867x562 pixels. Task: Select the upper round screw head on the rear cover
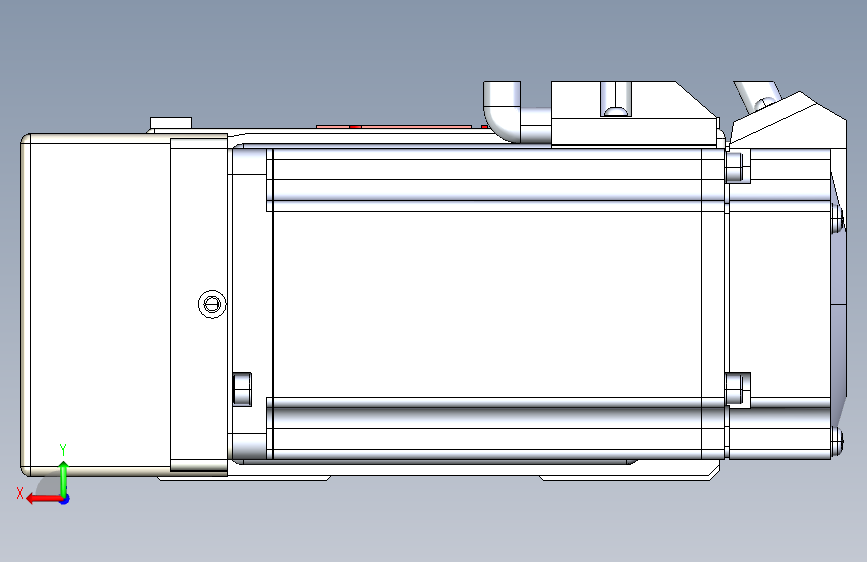pyautogui.click(x=837, y=218)
